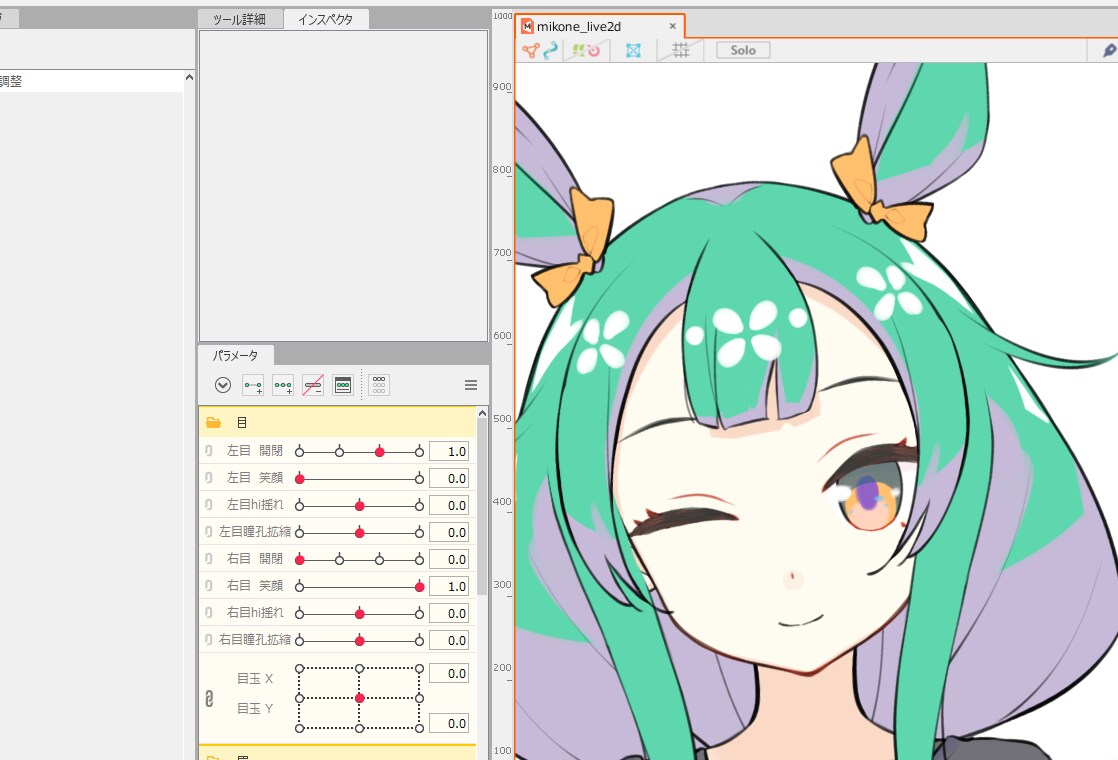The height and width of the screenshot is (760, 1118).
Task: Click the 左目 開閉 value field showing 1.0
Action: click(449, 451)
